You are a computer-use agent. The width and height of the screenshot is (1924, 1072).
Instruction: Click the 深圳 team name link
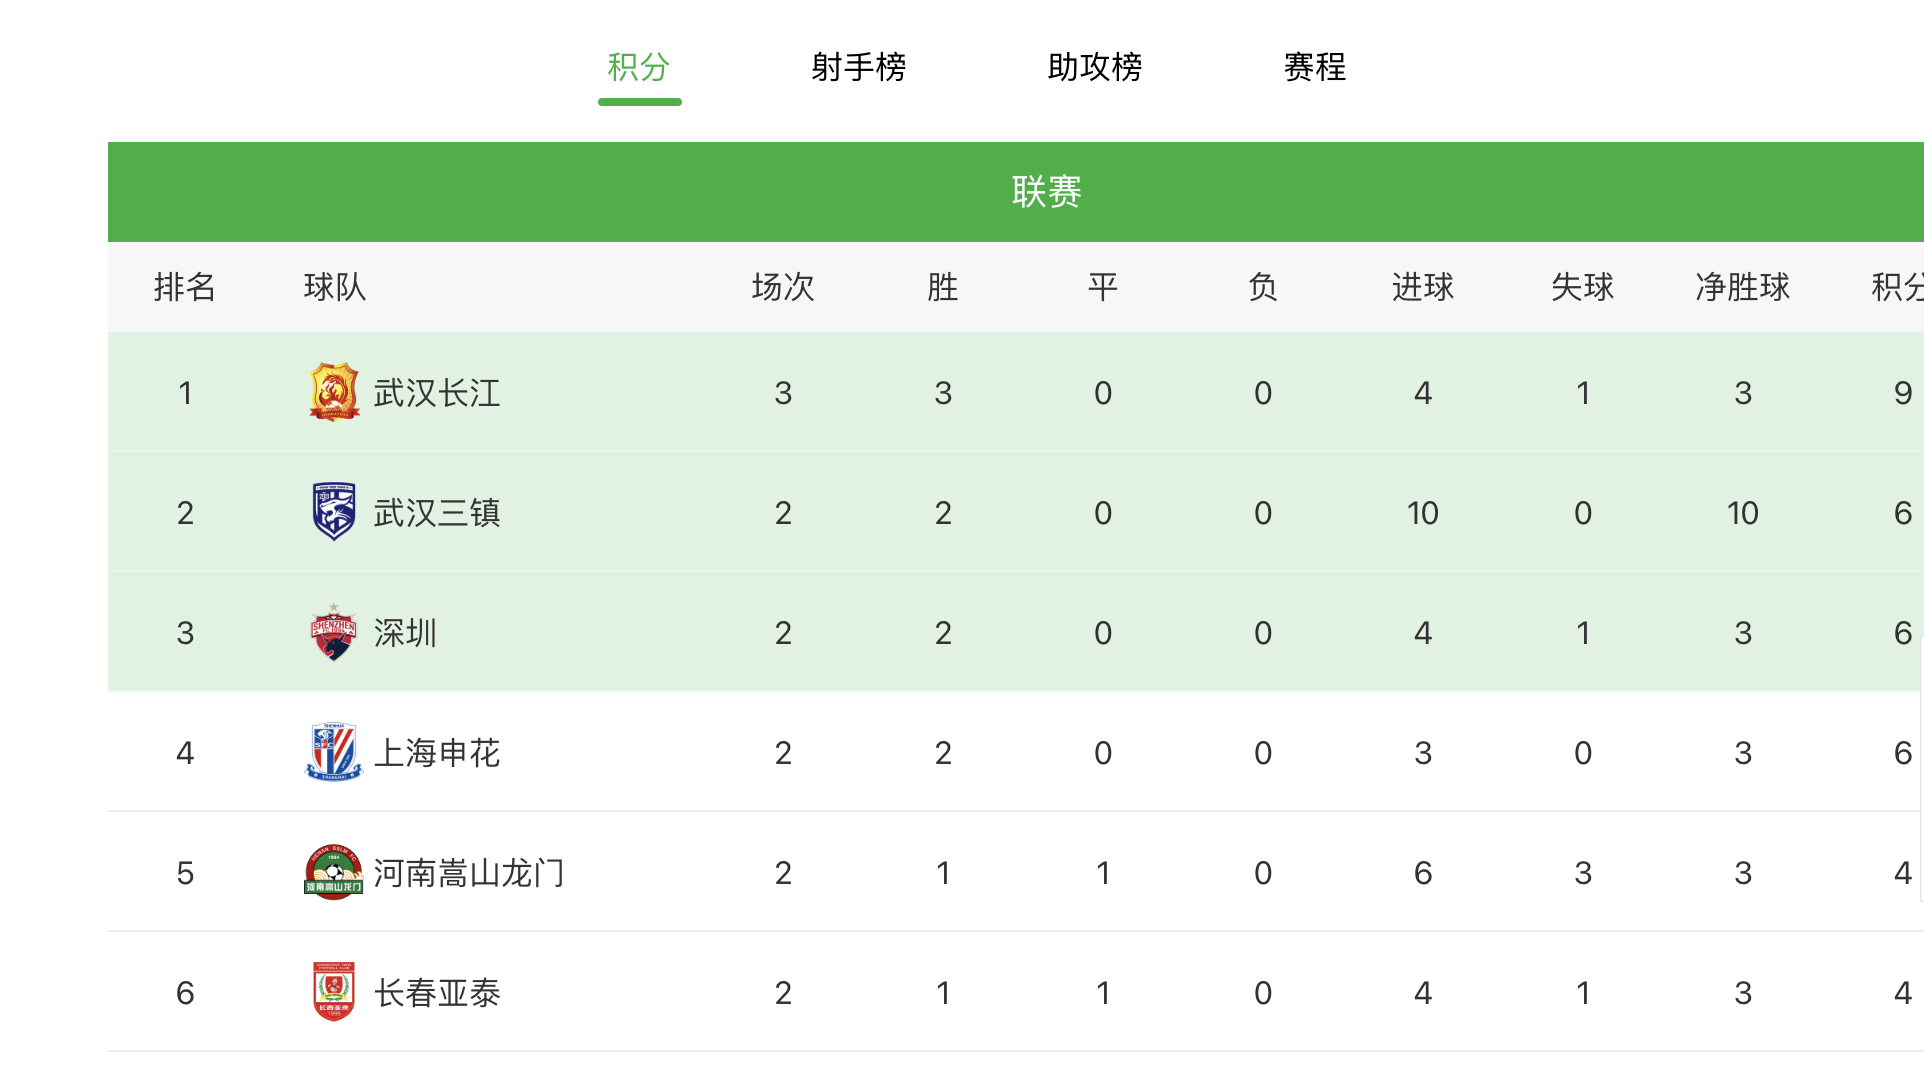[405, 633]
